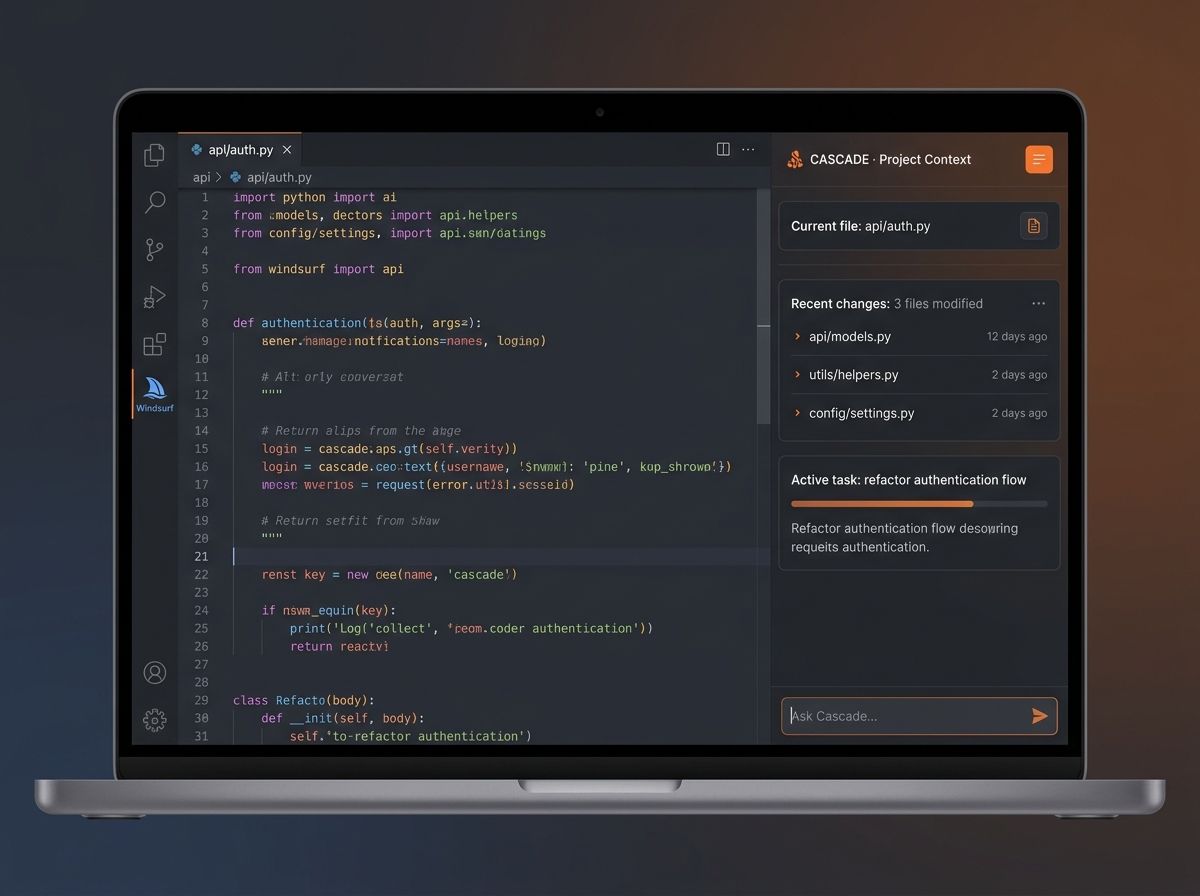Click the 'def authentication' line of code
This screenshot has width=1200, height=896.
click(358, 323)
